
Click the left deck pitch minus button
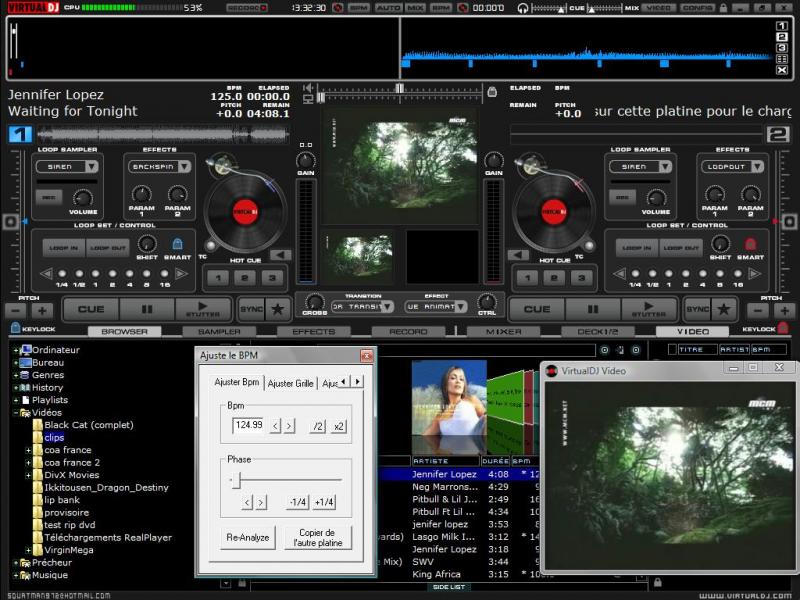pyautogui.click(x=15, y=311)
